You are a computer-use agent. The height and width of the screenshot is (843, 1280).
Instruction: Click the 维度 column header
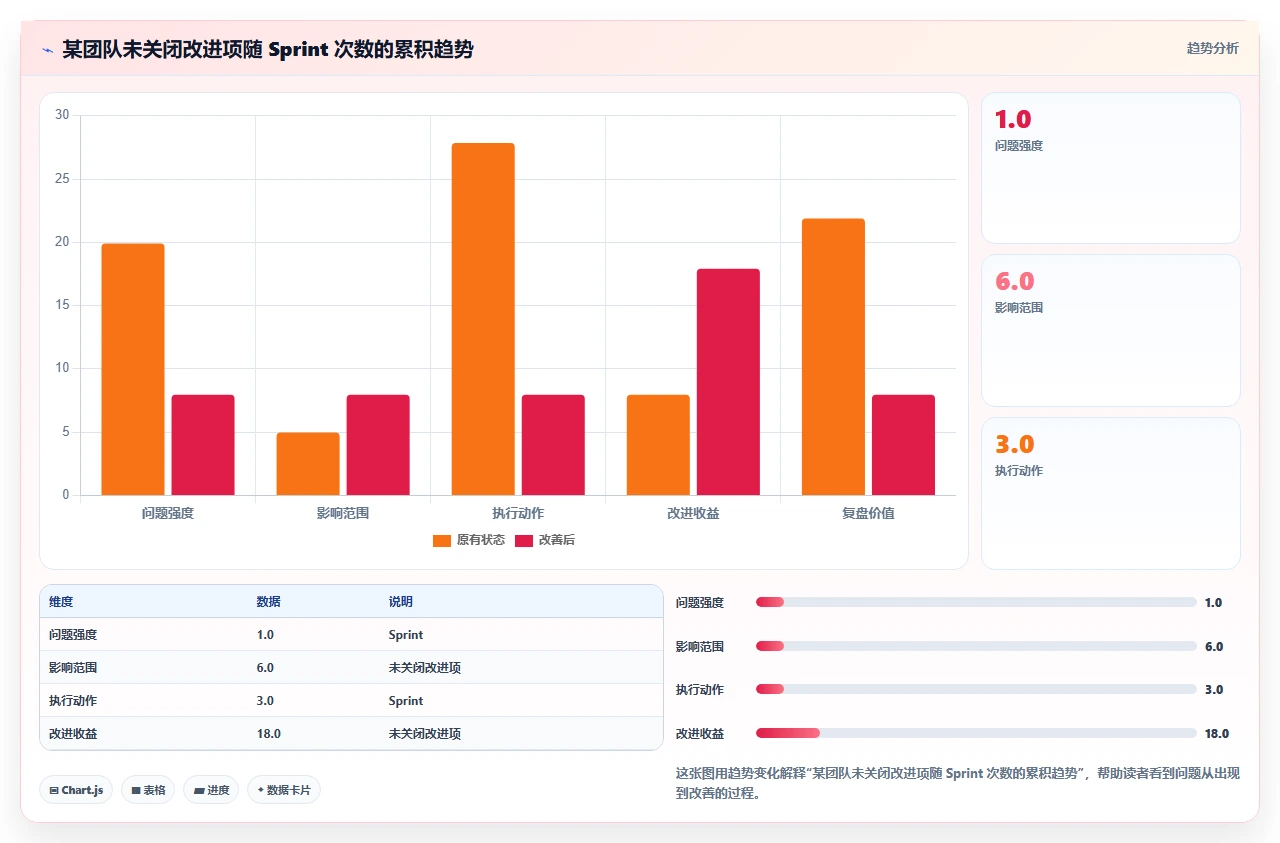61,602
